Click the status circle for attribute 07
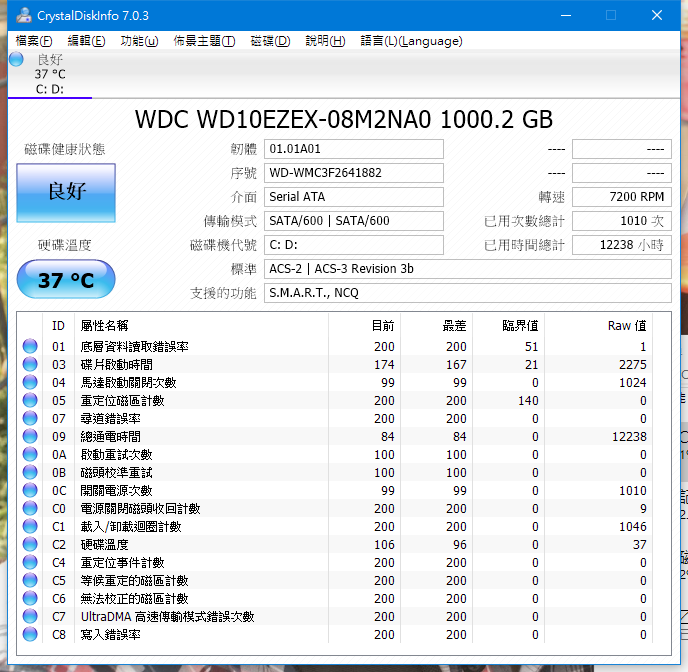 [x=30, y=418]
